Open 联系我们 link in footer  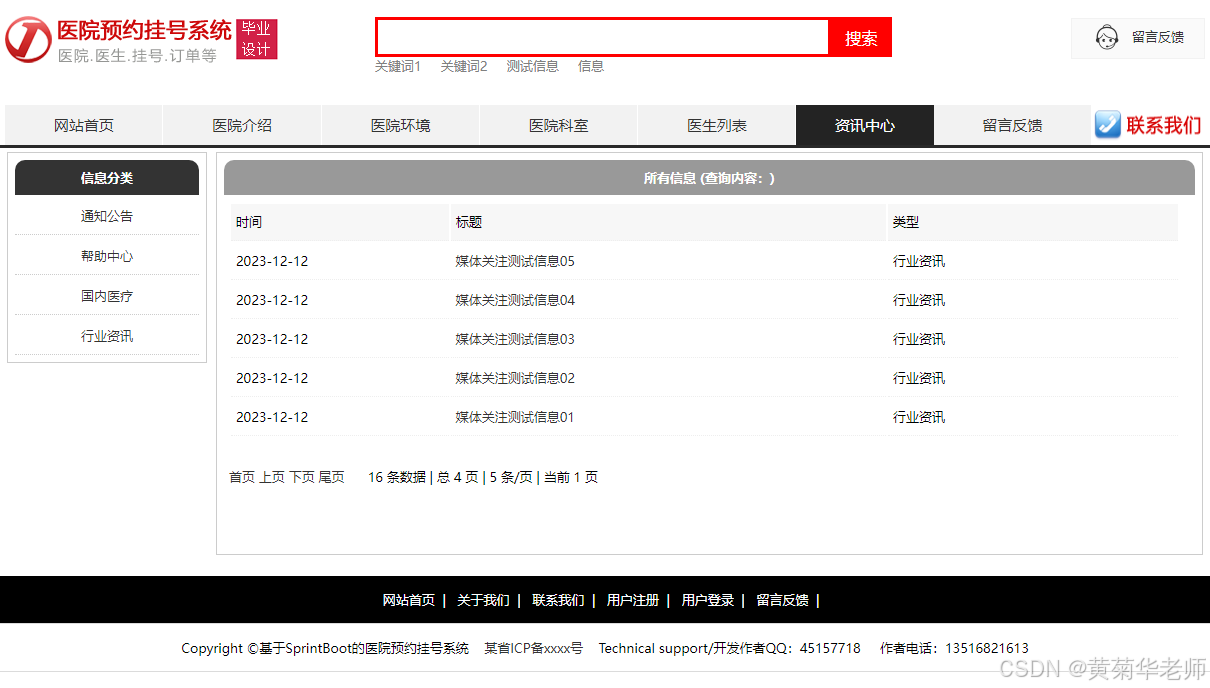(x=558, y=600)
